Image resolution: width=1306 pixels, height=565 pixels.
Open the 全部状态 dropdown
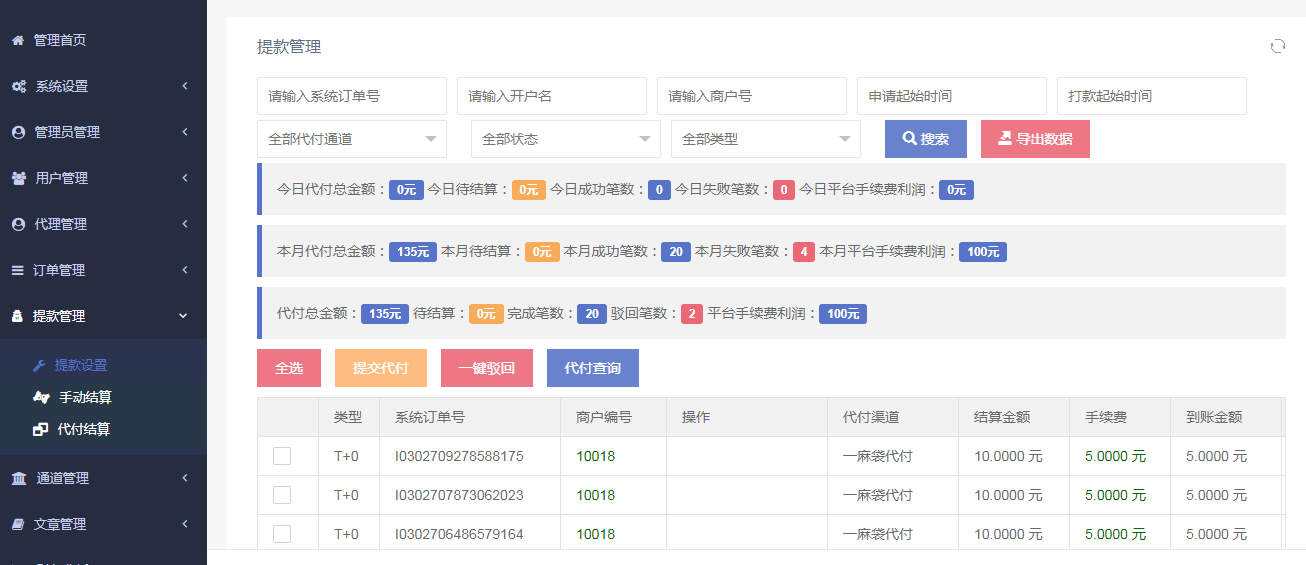pos(565,139)
